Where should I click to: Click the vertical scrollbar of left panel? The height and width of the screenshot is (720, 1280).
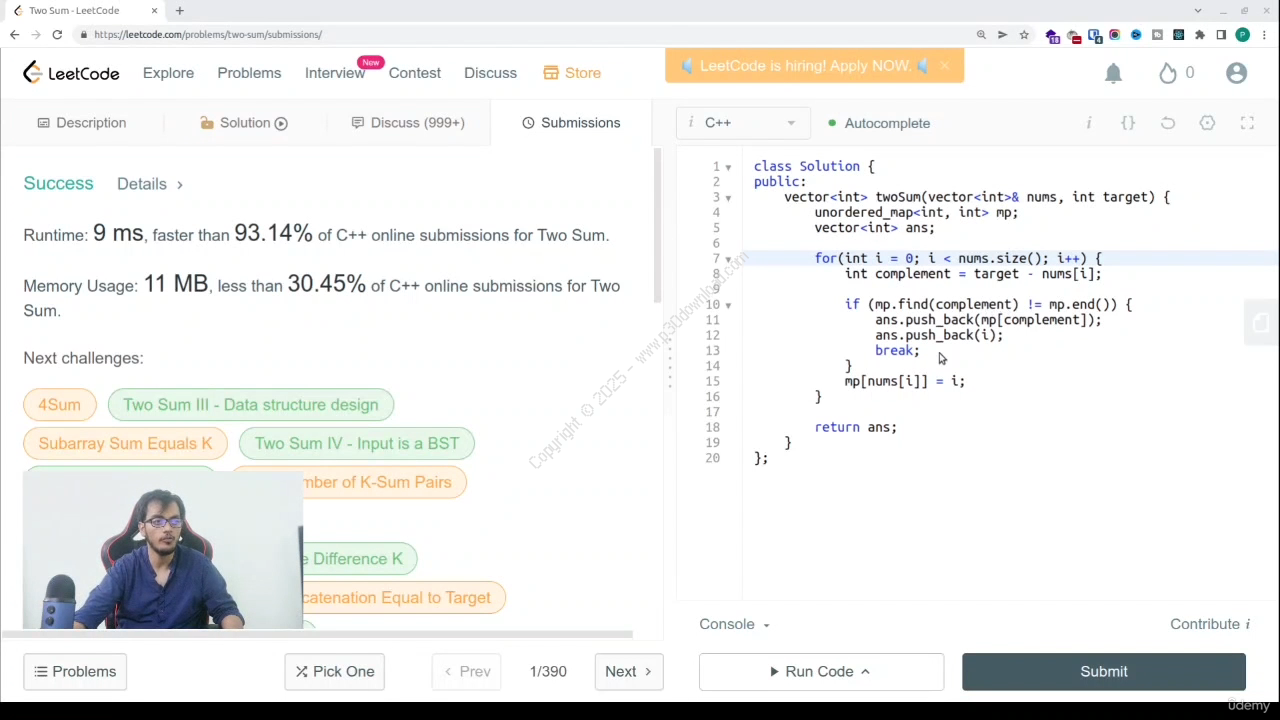[657, 225]
